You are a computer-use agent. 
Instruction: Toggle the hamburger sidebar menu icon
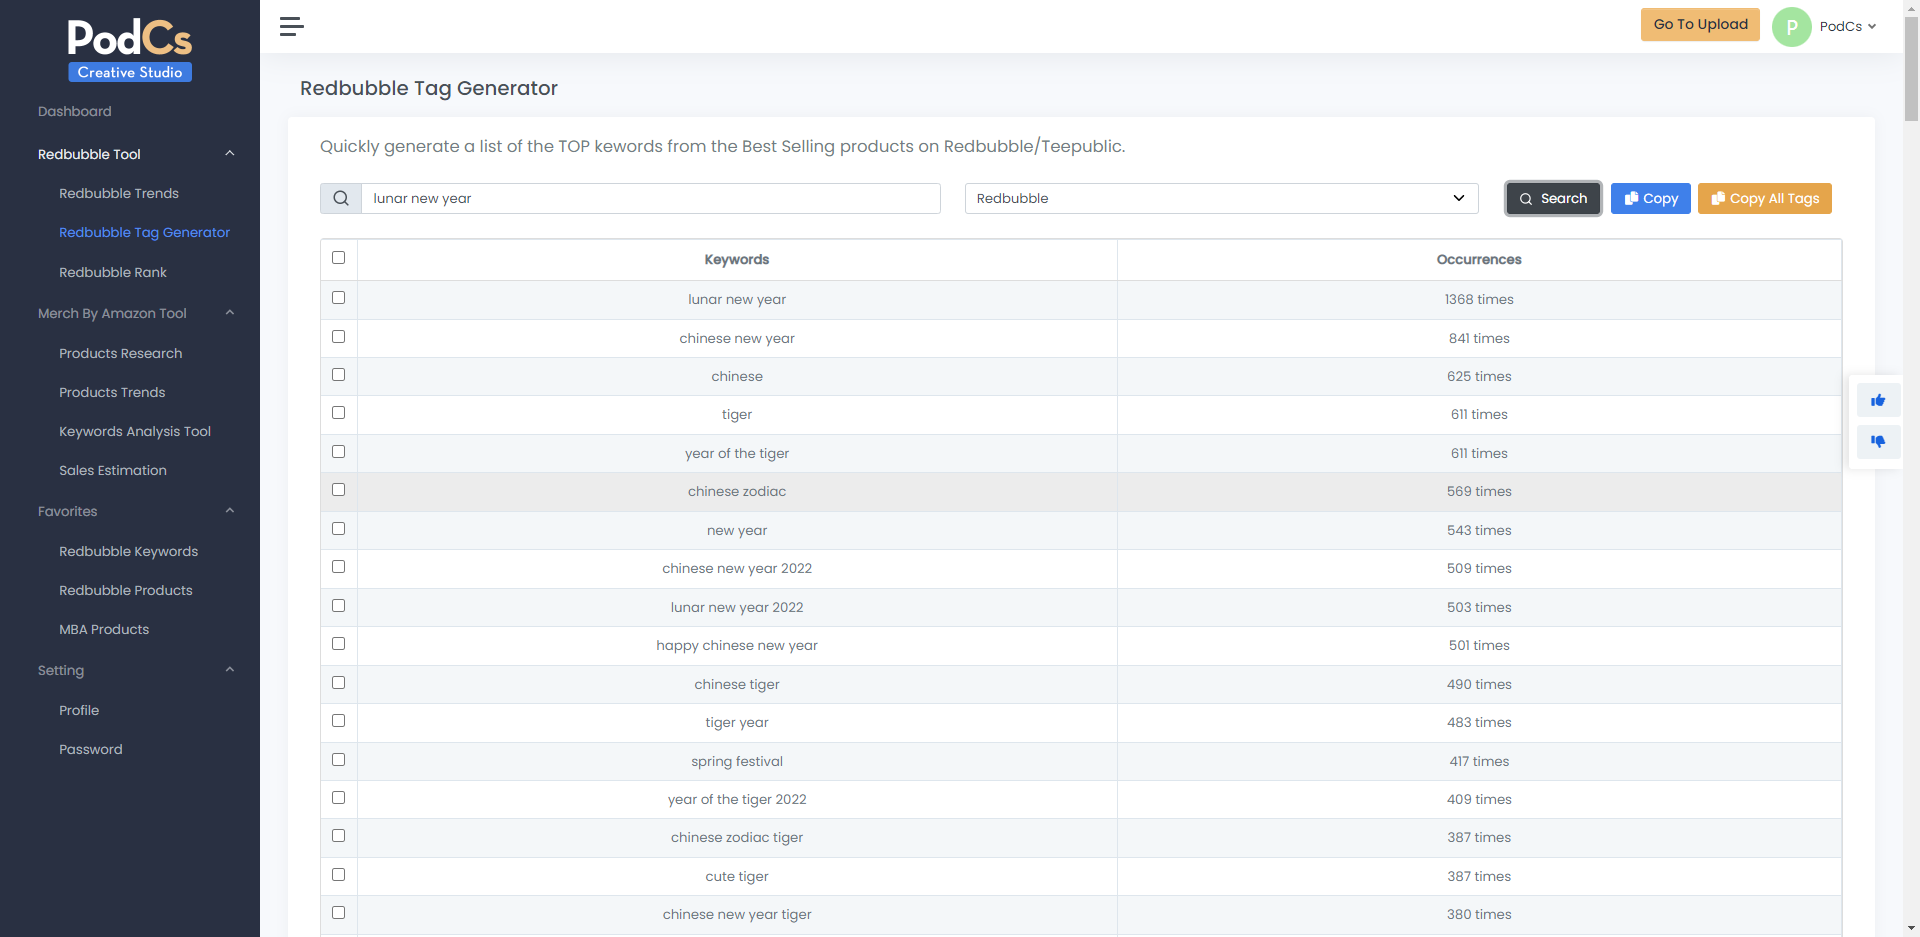point(291,26)
